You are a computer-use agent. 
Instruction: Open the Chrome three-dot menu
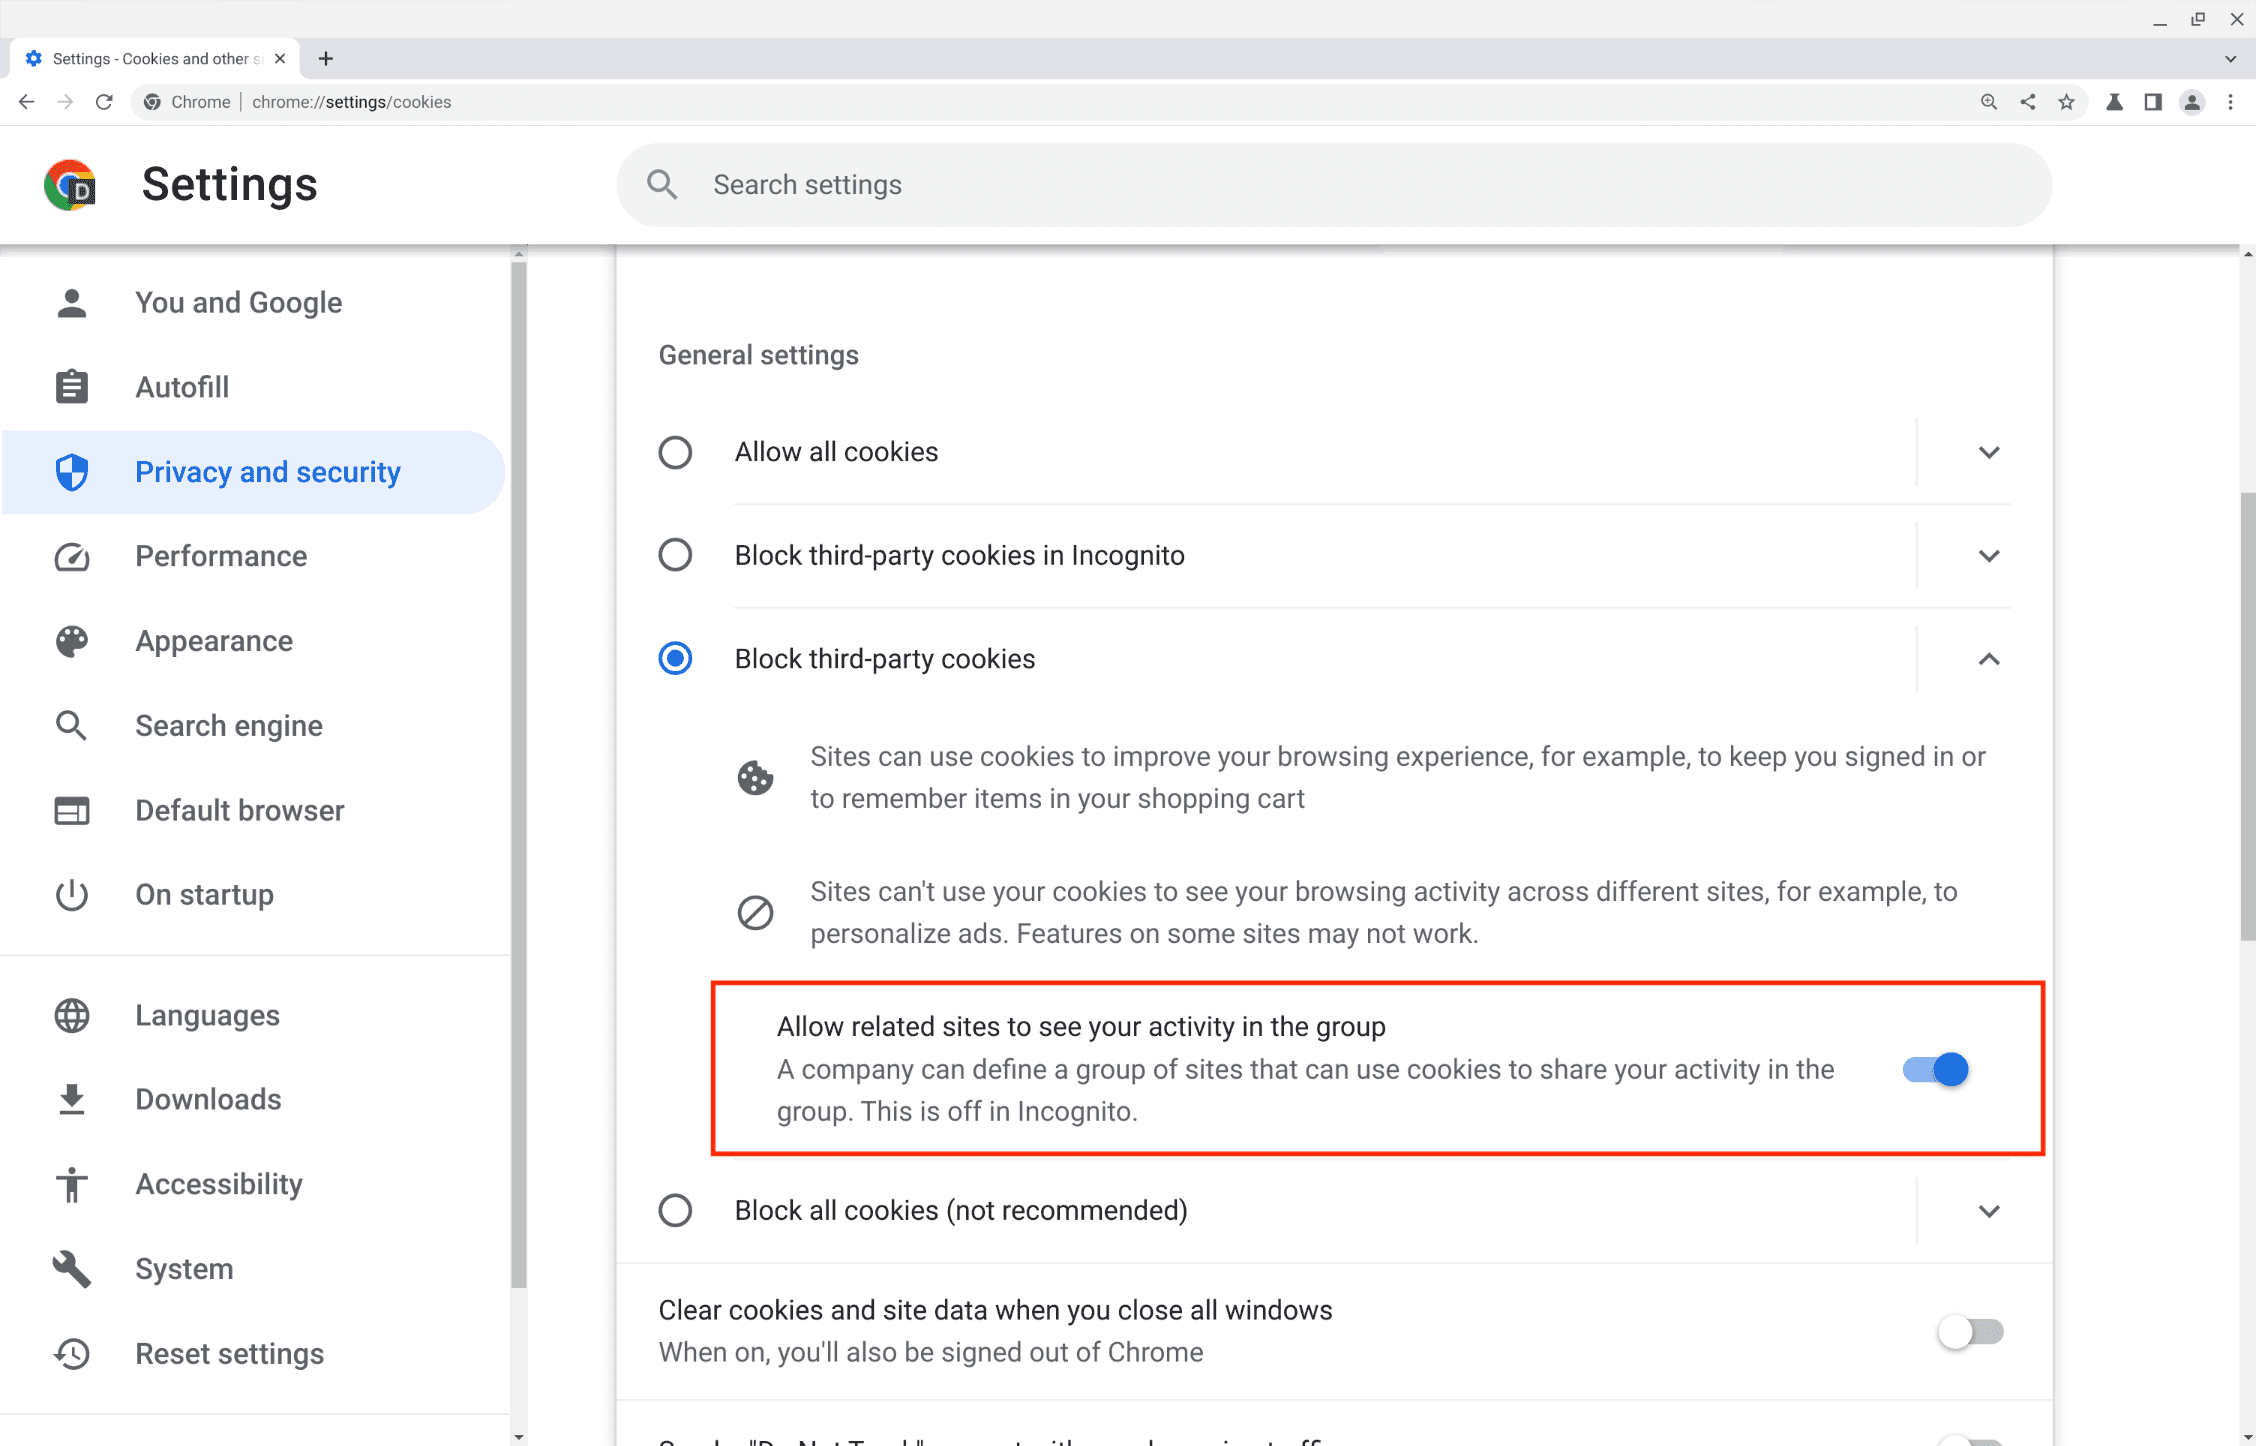2231,102
